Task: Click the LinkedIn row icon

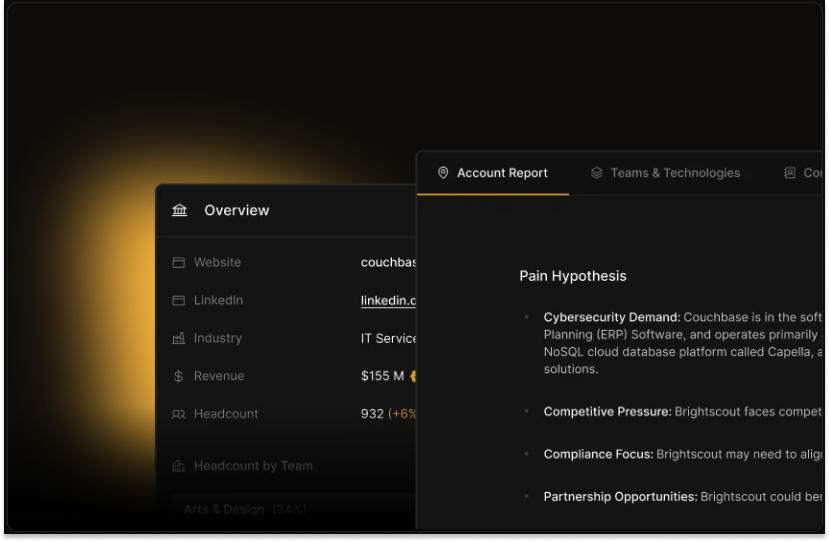Action: (x=179, y=300)
